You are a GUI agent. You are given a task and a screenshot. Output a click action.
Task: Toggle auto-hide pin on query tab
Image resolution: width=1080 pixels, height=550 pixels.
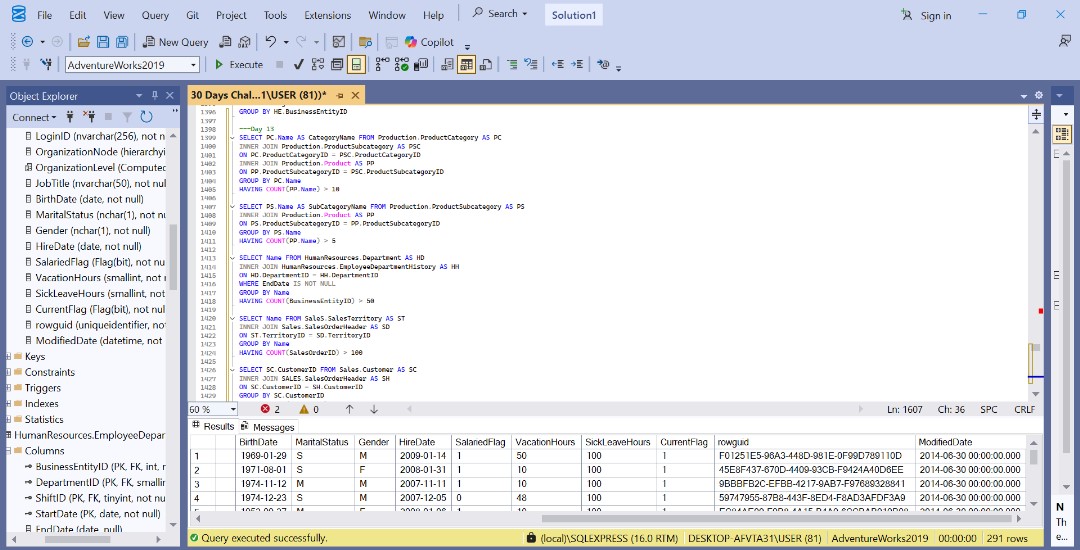[340, 95]
